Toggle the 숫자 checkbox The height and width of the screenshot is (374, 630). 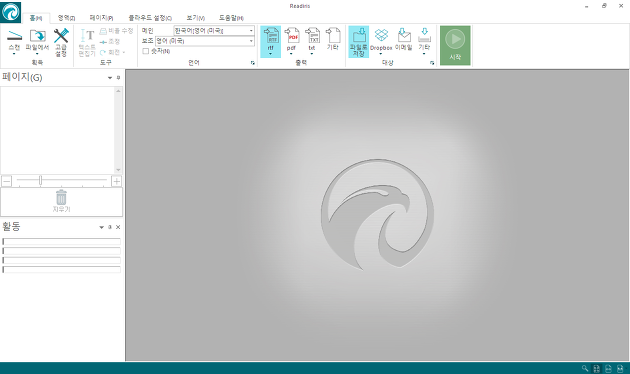(x=145, y=51)
